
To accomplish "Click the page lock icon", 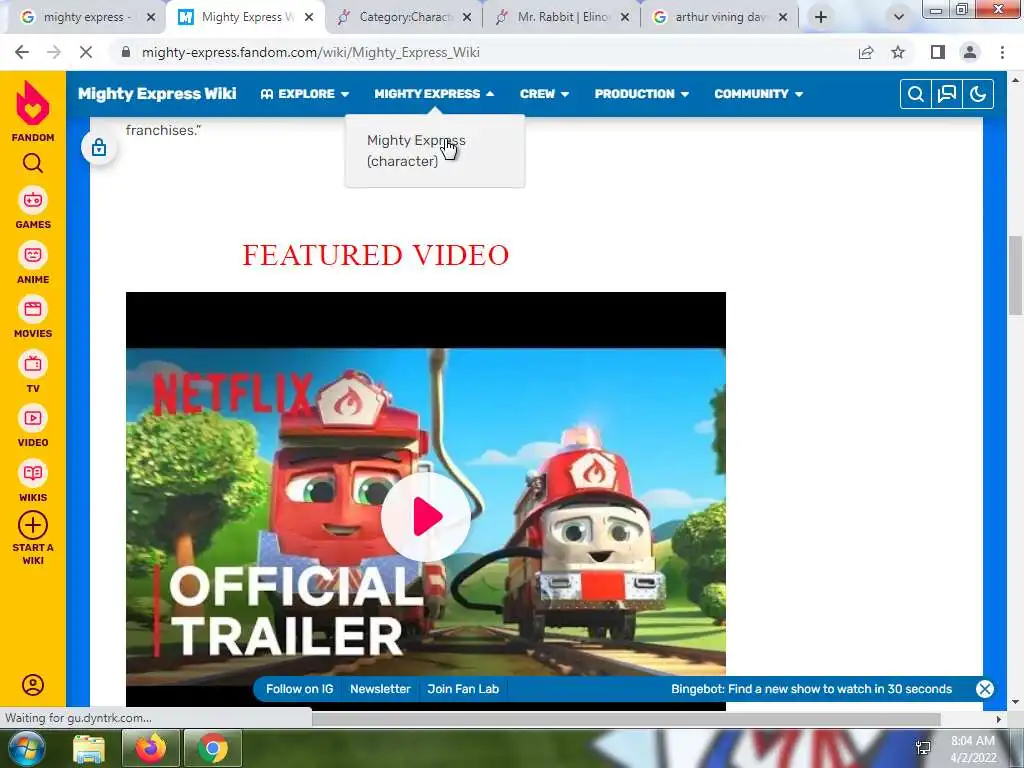I will pos(99,148).
